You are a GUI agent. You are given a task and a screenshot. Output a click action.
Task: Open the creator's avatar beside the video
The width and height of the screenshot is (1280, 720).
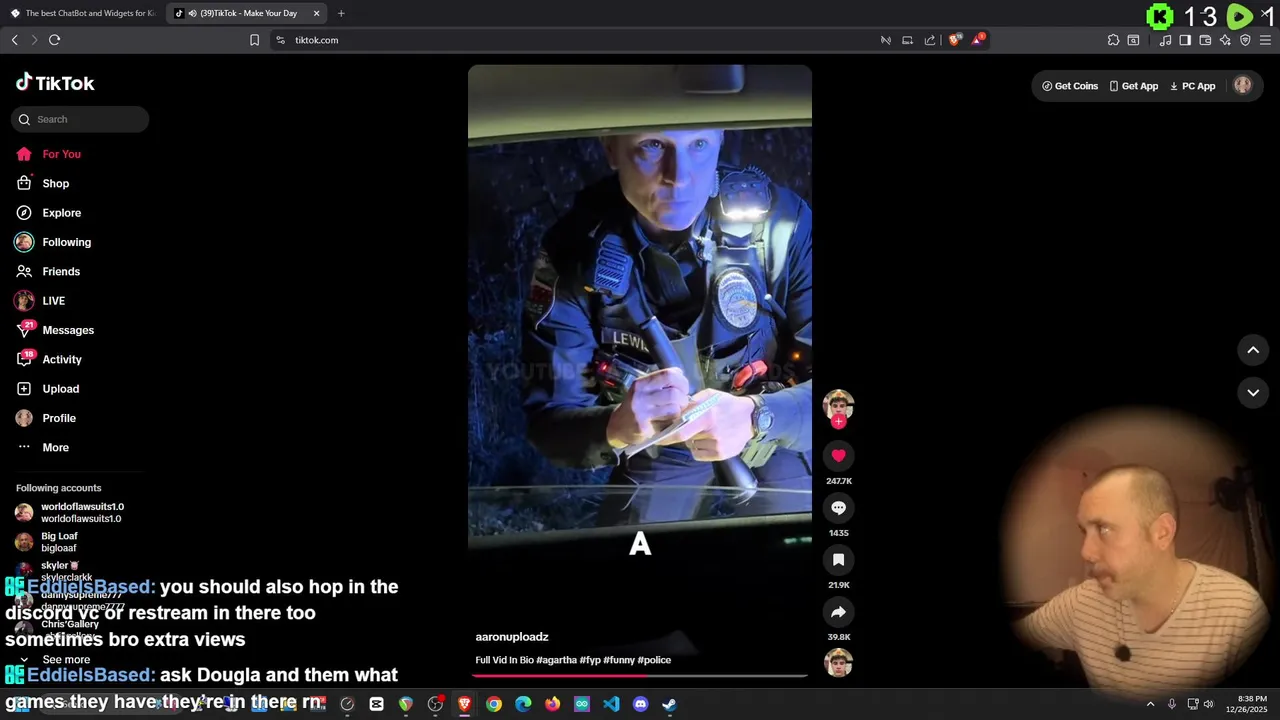[838, 404]
